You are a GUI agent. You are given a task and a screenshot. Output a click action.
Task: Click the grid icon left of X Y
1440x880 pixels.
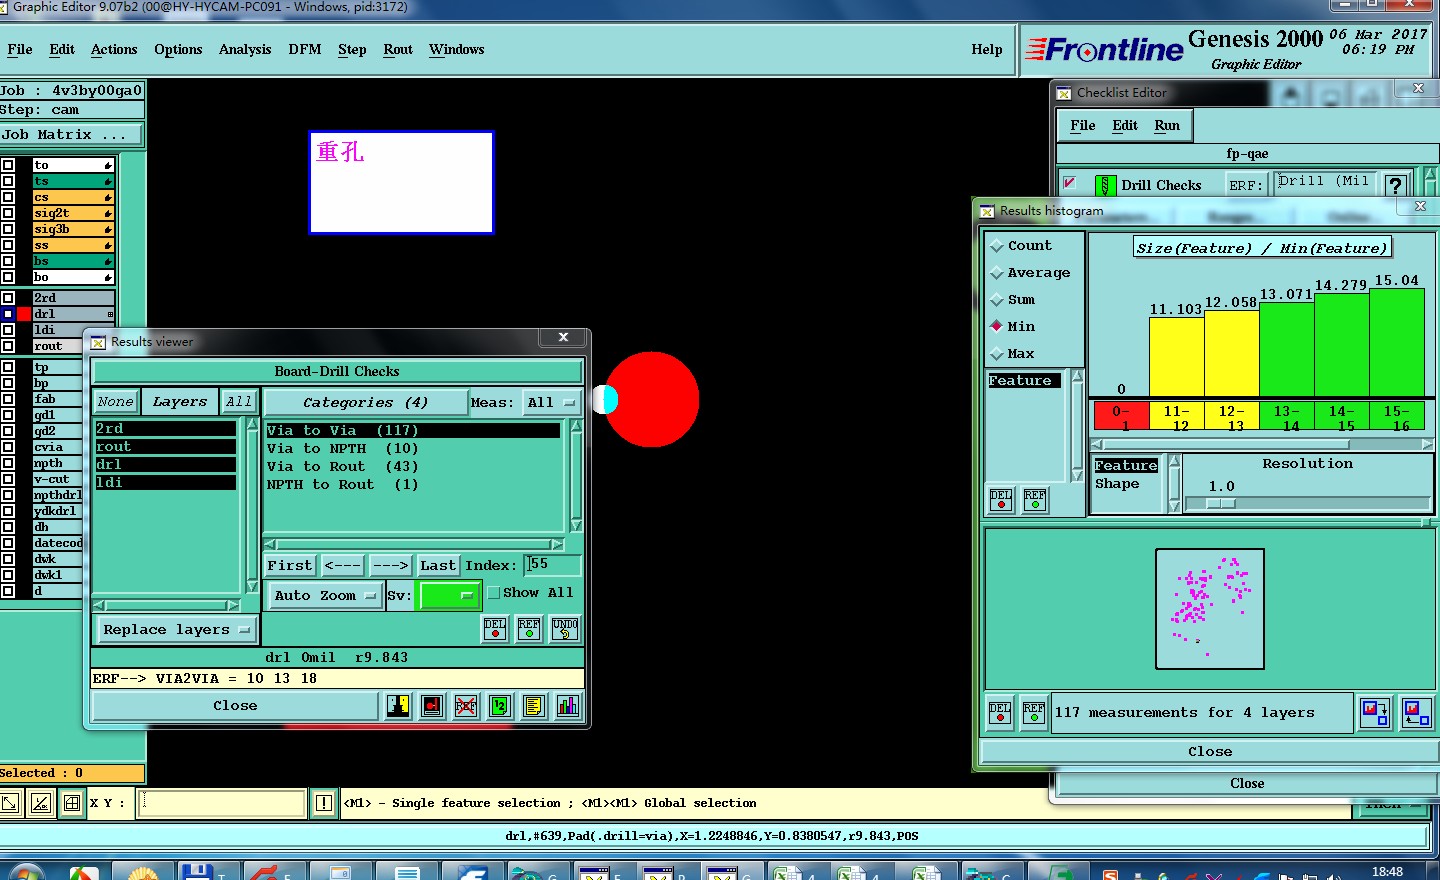(72, 802)
